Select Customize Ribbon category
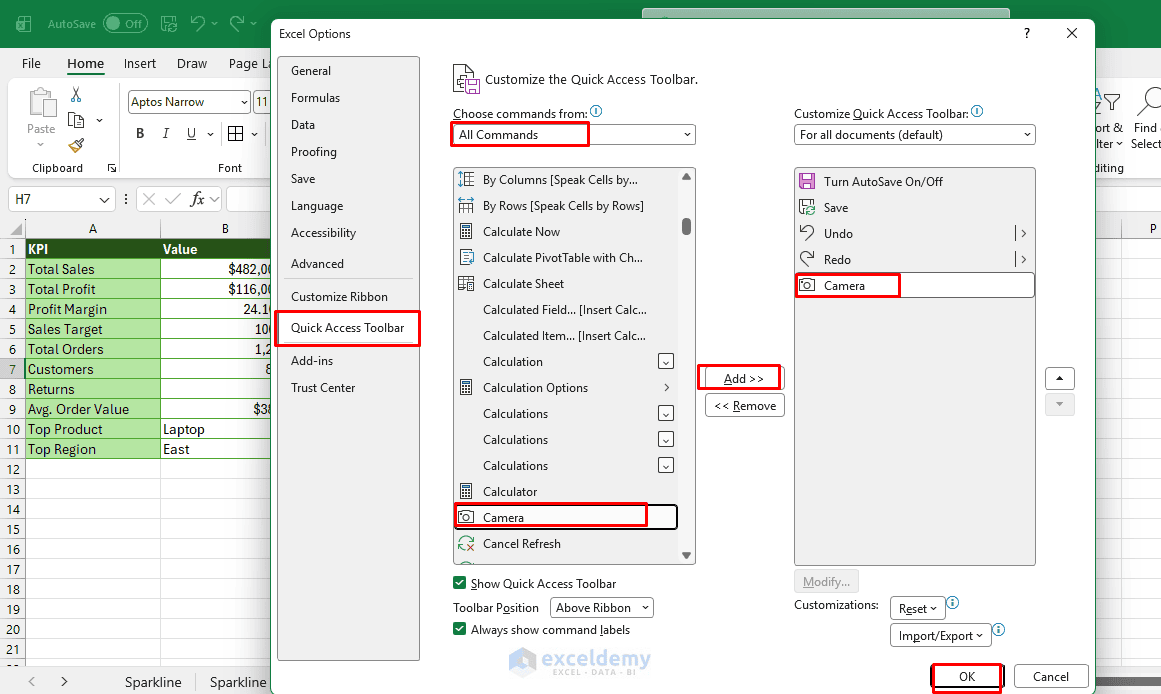The image size is (1161, 694). [x=348, y=297]
